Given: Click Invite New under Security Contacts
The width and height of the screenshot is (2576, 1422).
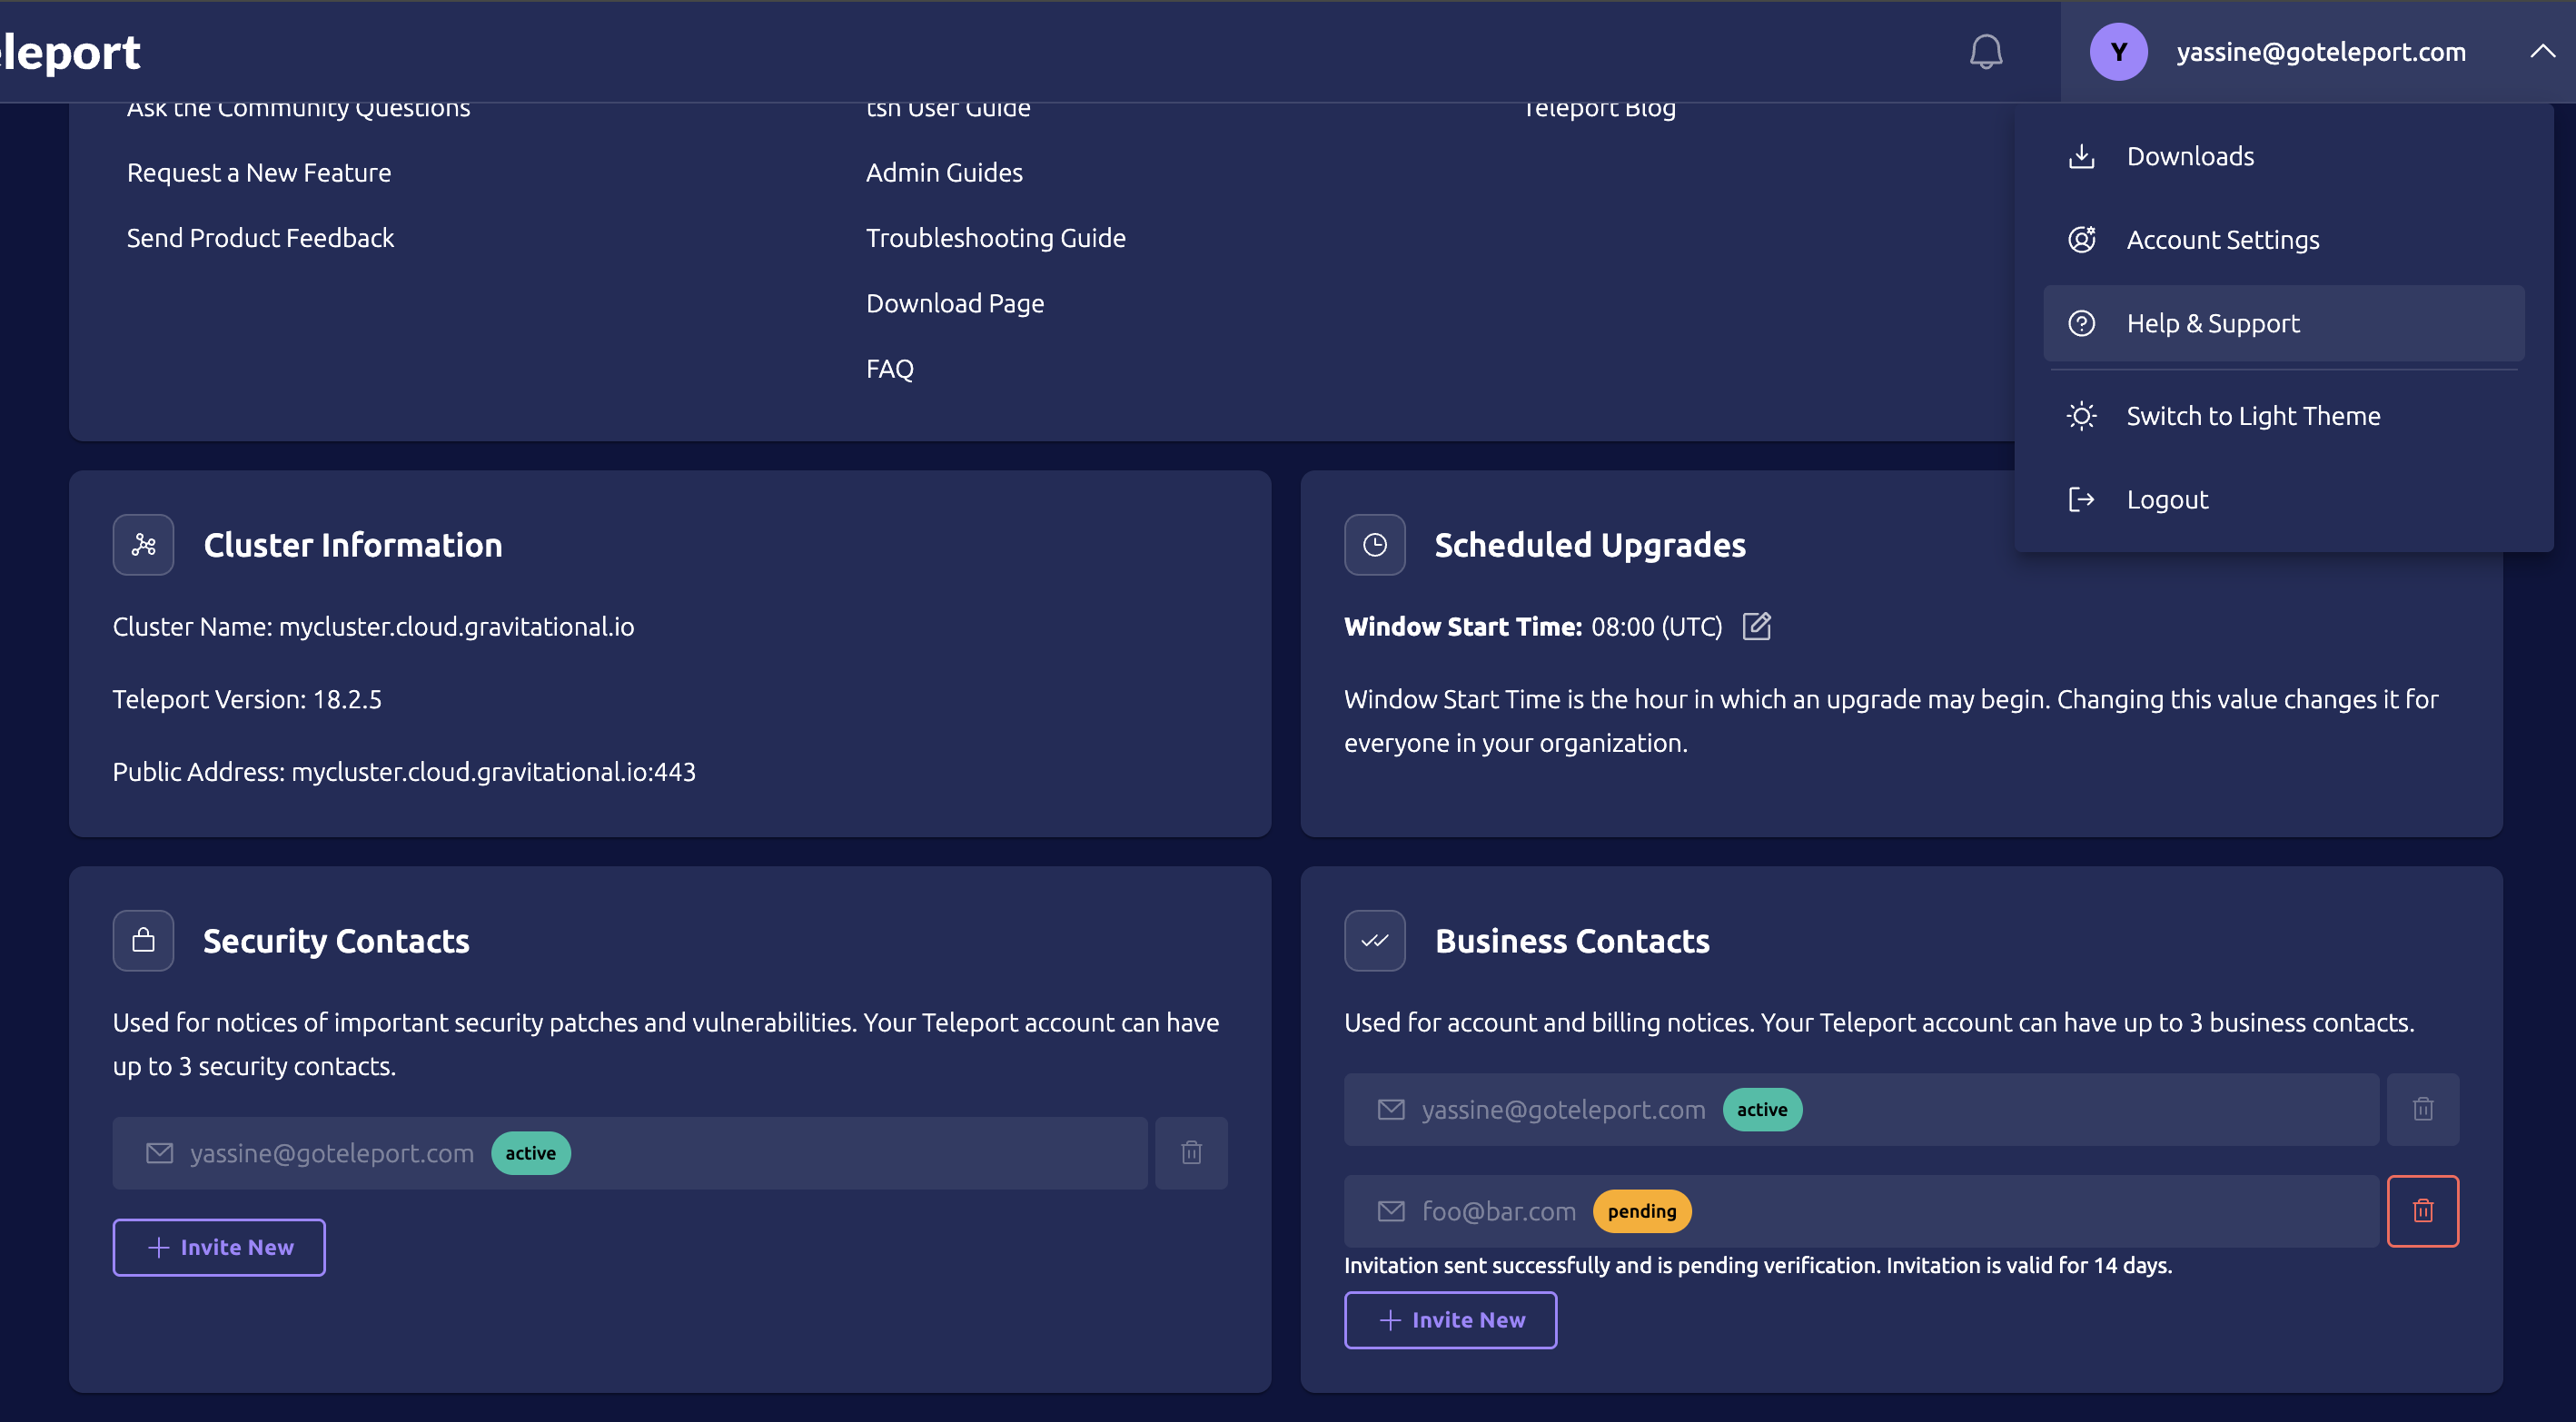Looking at the screenshot, I should pyautogui.click(x=218, y=1247).
